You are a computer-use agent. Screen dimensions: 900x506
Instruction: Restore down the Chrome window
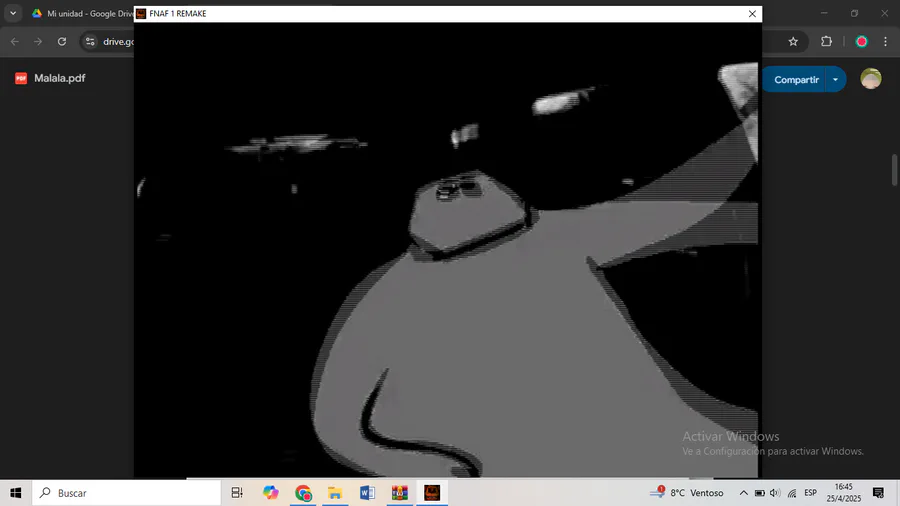tap(855, 13)
